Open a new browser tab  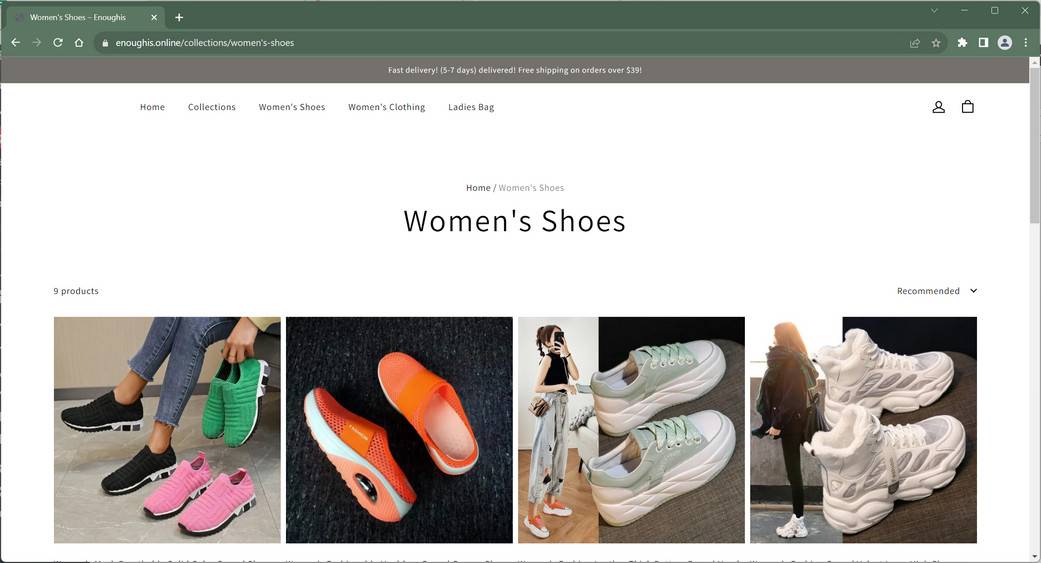point(179,17)
